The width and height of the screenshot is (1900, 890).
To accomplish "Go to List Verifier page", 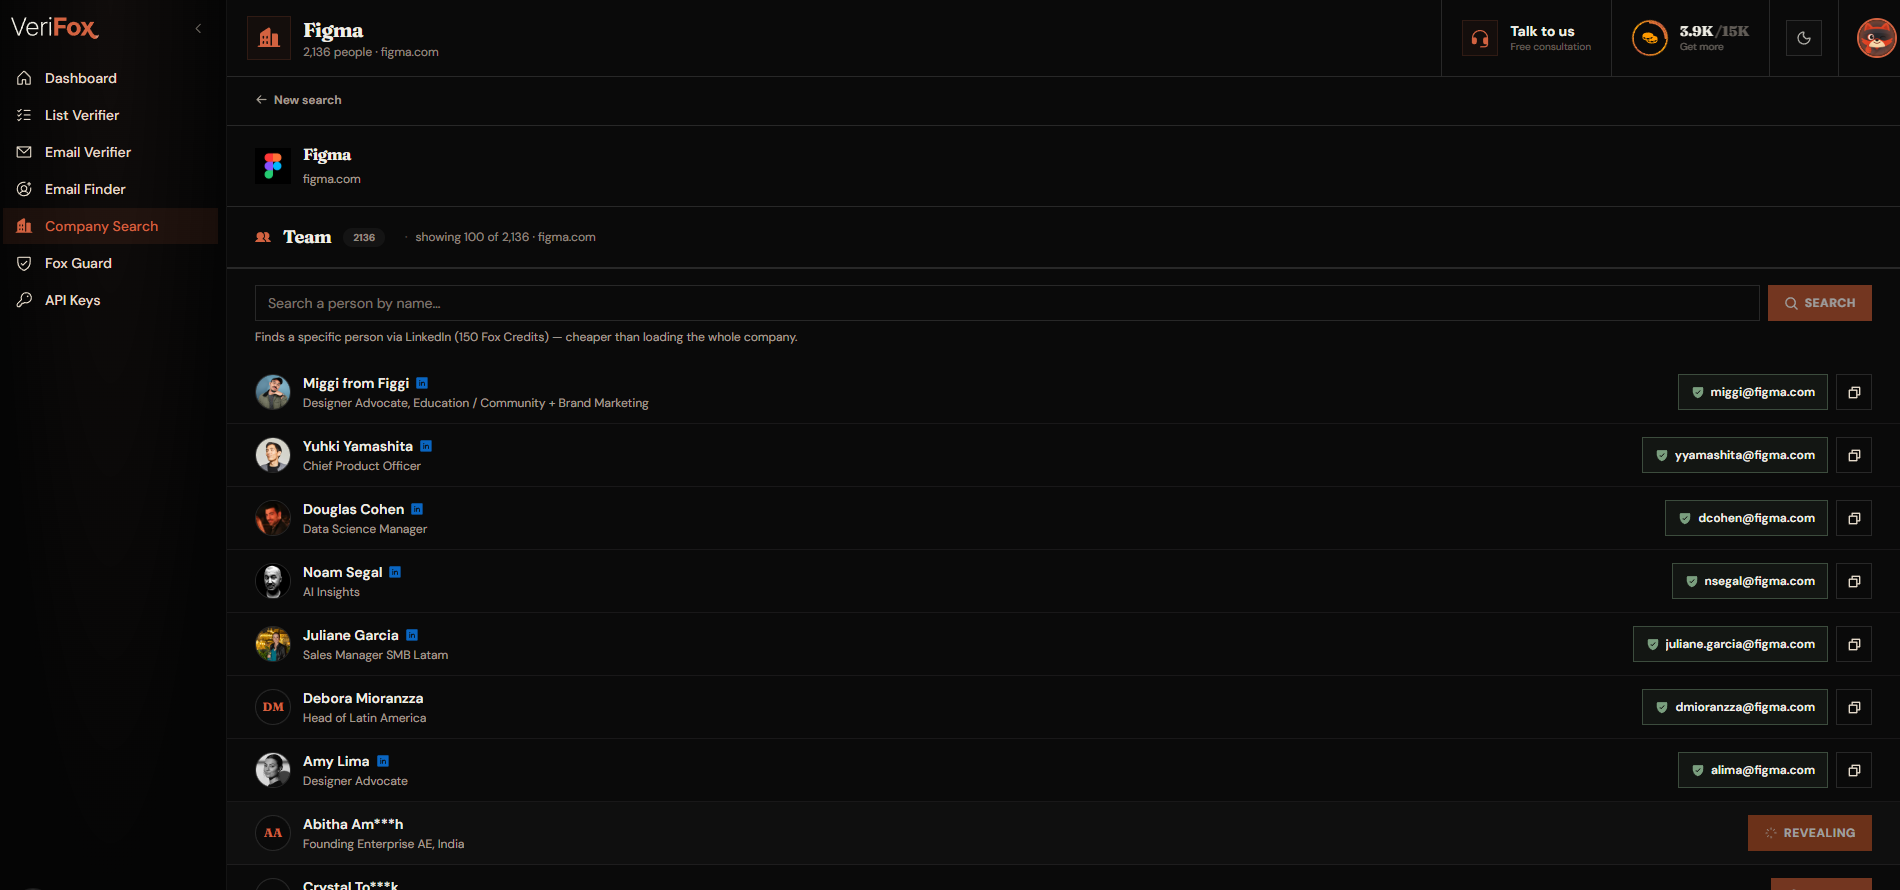I will pos(110,115).
